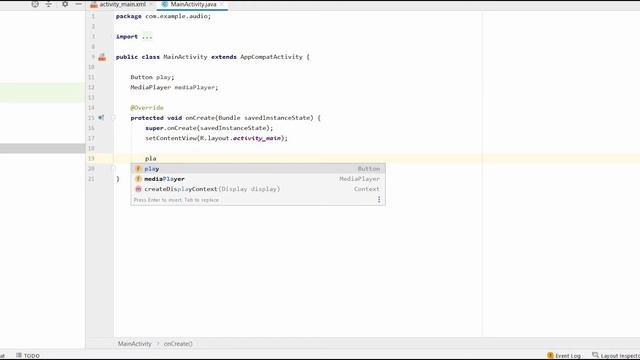Image resolution: width=640 pixels, height=360 pixels.
Task: Click the 'MediaPlayer mediaPlayer;' declaration
Action: tap(174, 87)
